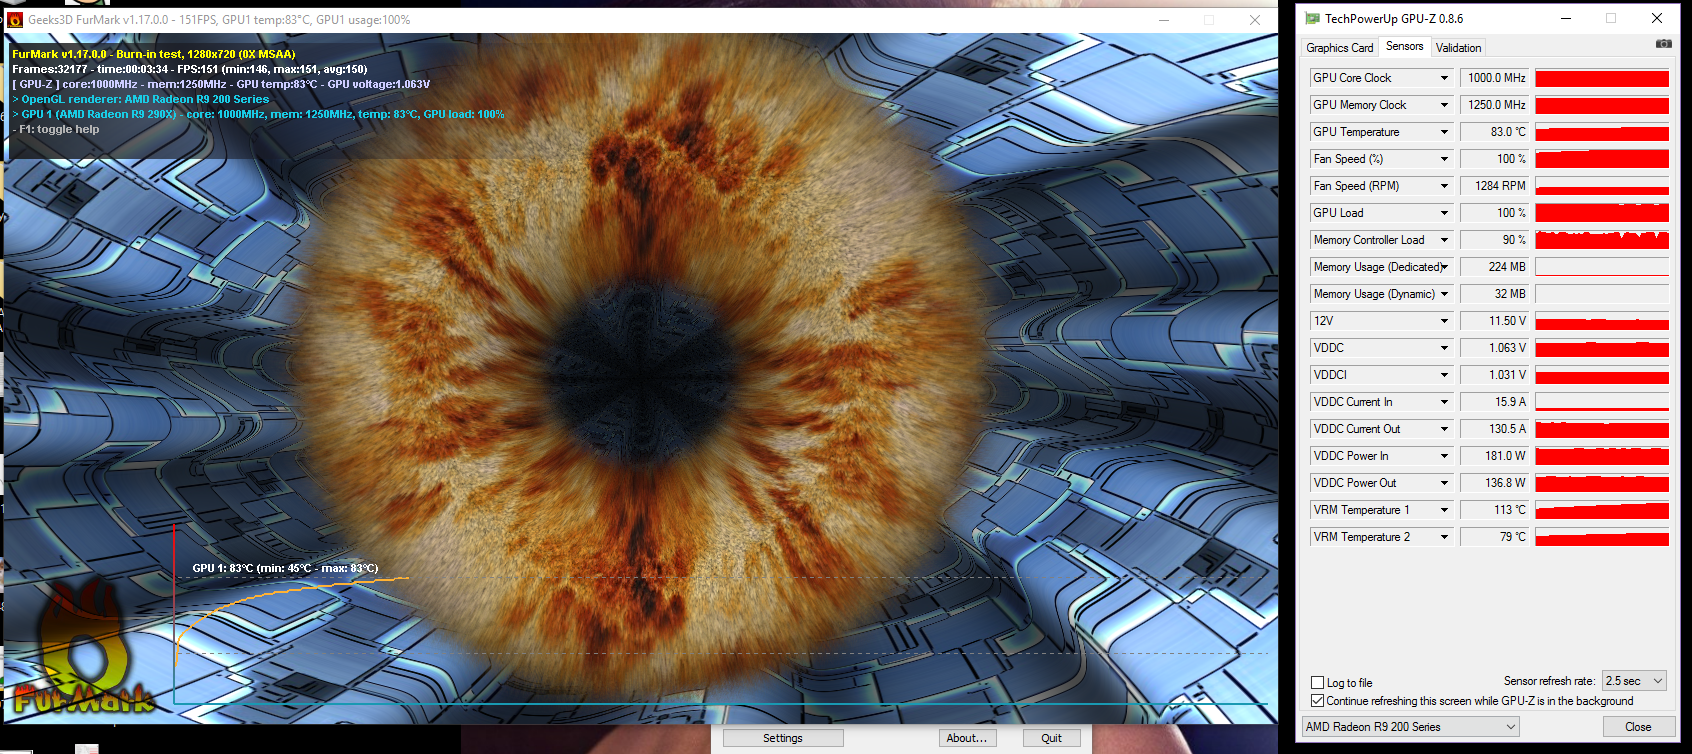Viewport: 1692px width, 754px height.
Task: Open the VDDC Power Out dropdown
Action: coord(1444,483)
